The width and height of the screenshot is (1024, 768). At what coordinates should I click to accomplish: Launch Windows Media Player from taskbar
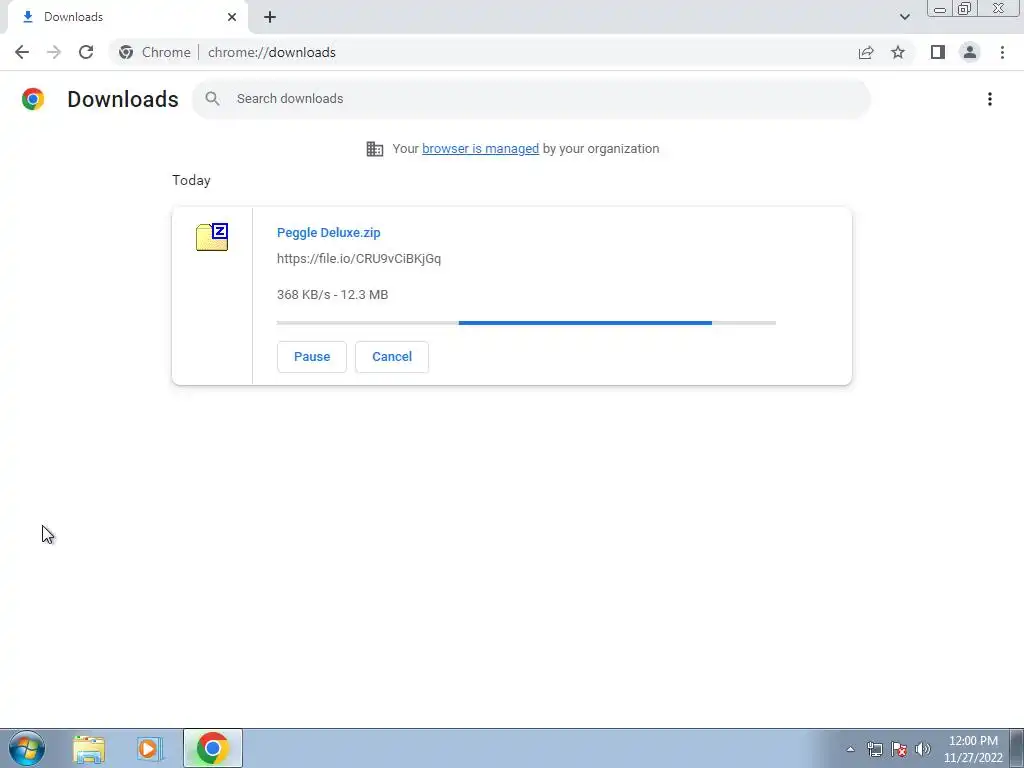pos(150,749)
